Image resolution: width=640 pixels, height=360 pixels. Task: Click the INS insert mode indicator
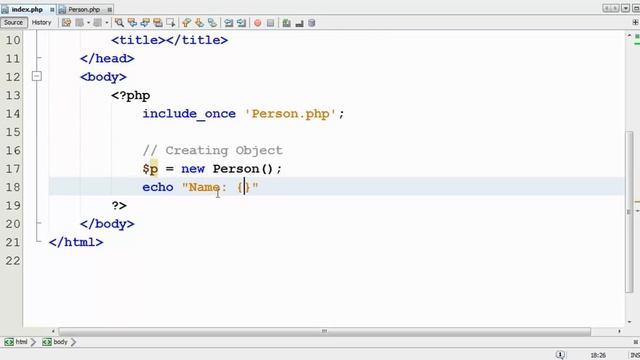click(635, 355)
